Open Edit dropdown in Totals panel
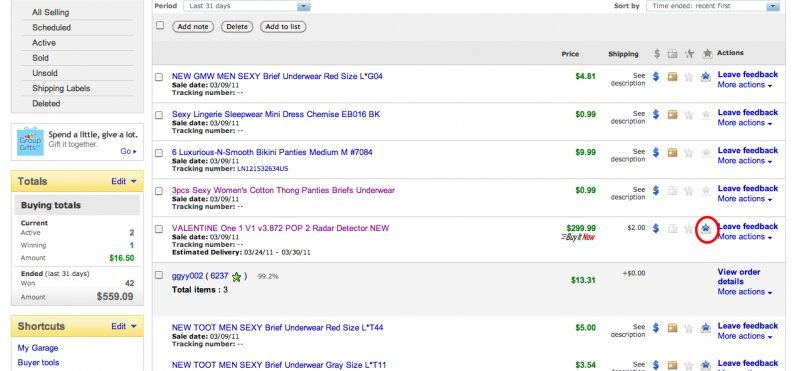800x371 pixels. [x=124, y=182]
